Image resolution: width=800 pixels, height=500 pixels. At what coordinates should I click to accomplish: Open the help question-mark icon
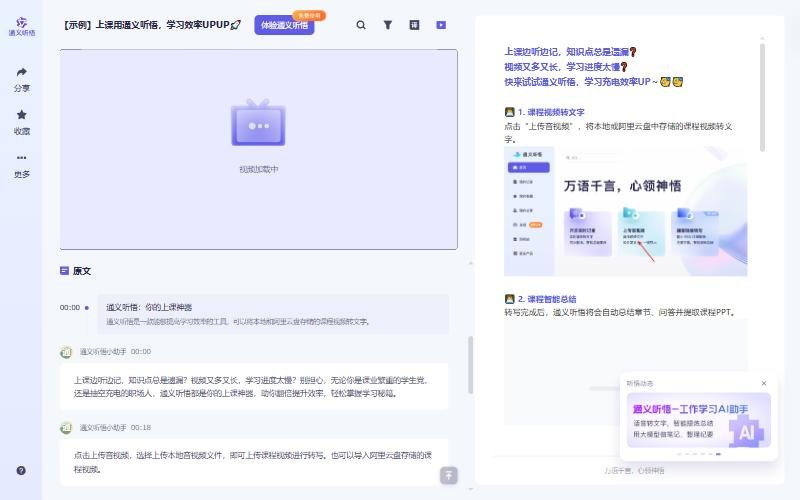[21, 470]
